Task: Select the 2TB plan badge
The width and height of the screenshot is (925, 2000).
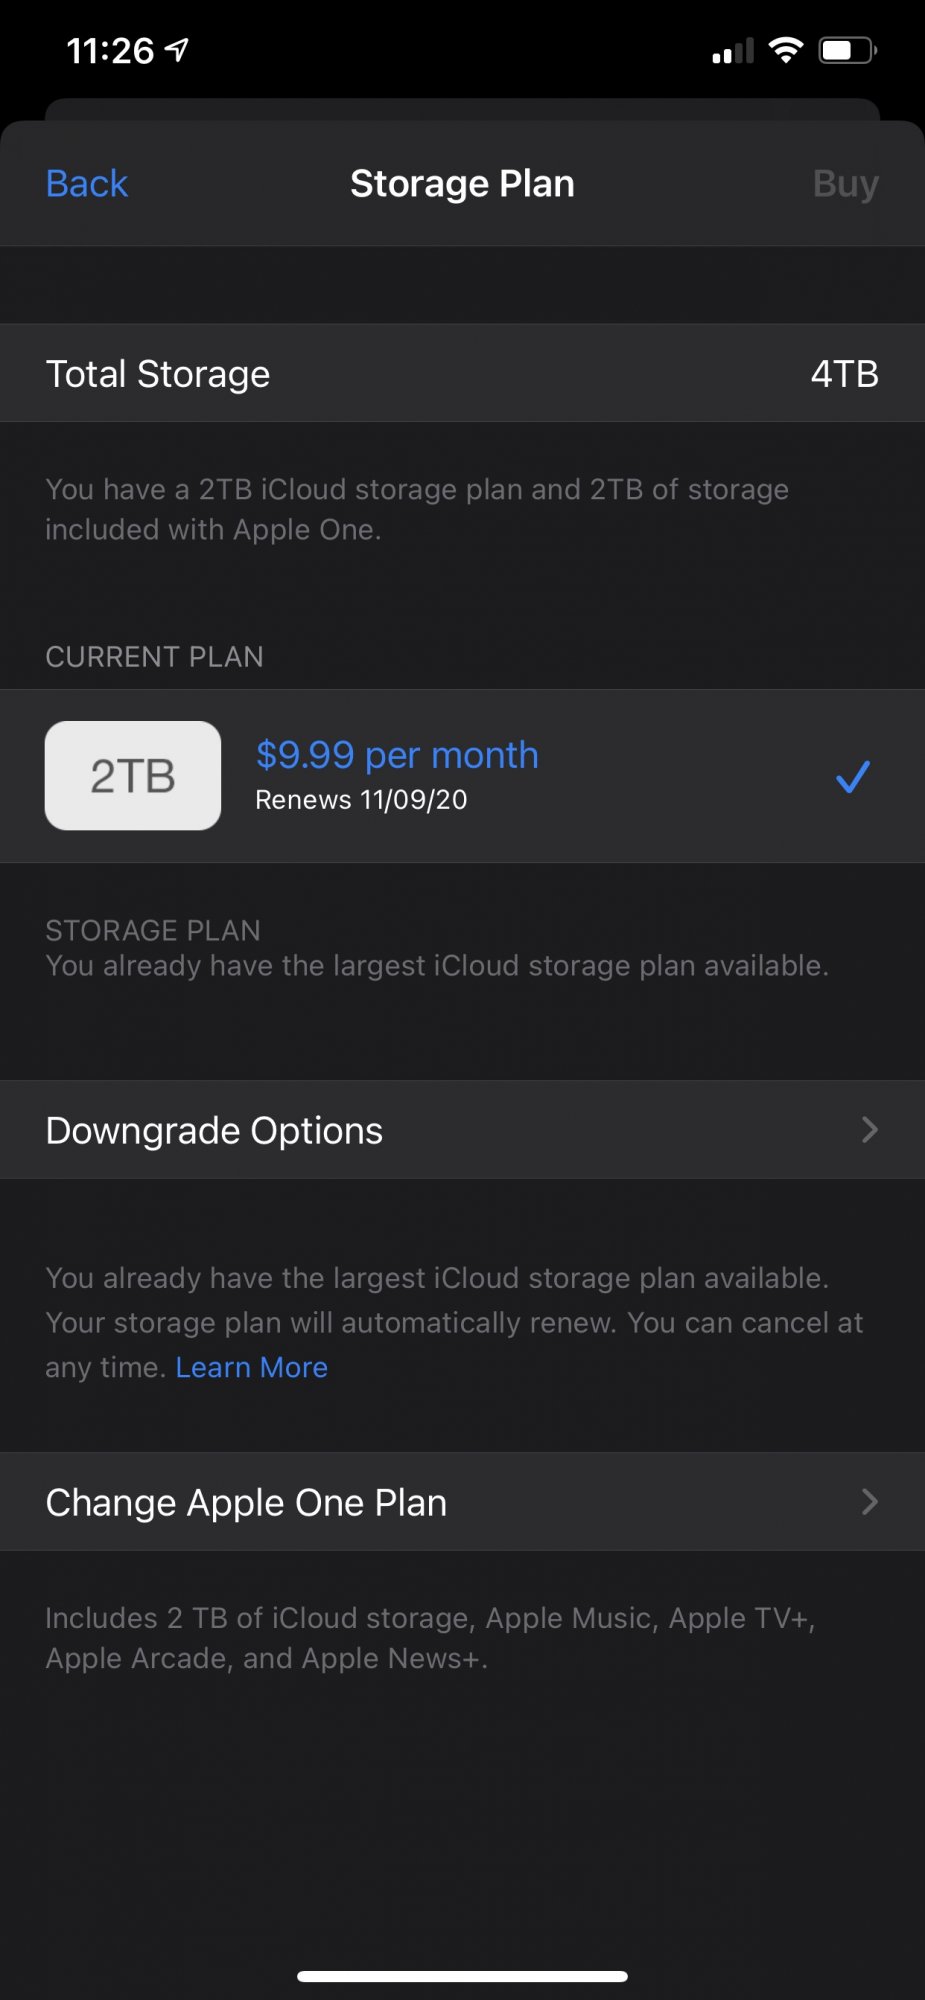Action: 133,776
